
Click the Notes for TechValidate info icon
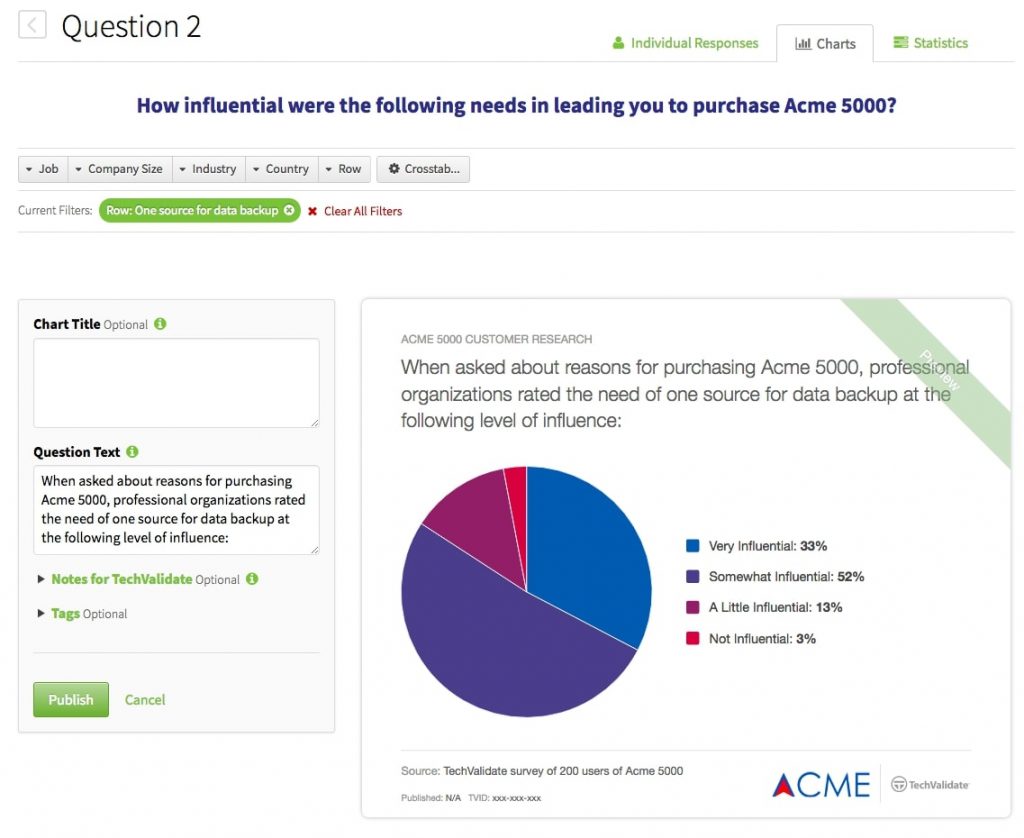tap(252, 579)
